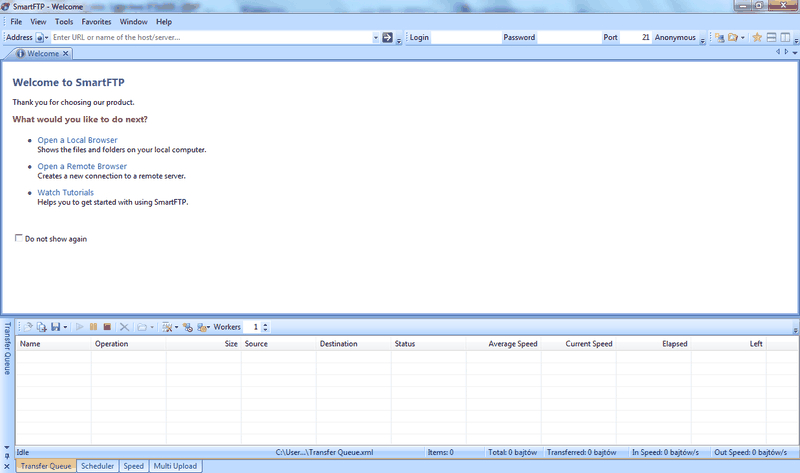Click the Password input field
The height and width of the screenshot is (473, 800).
(x=569, y=37)
